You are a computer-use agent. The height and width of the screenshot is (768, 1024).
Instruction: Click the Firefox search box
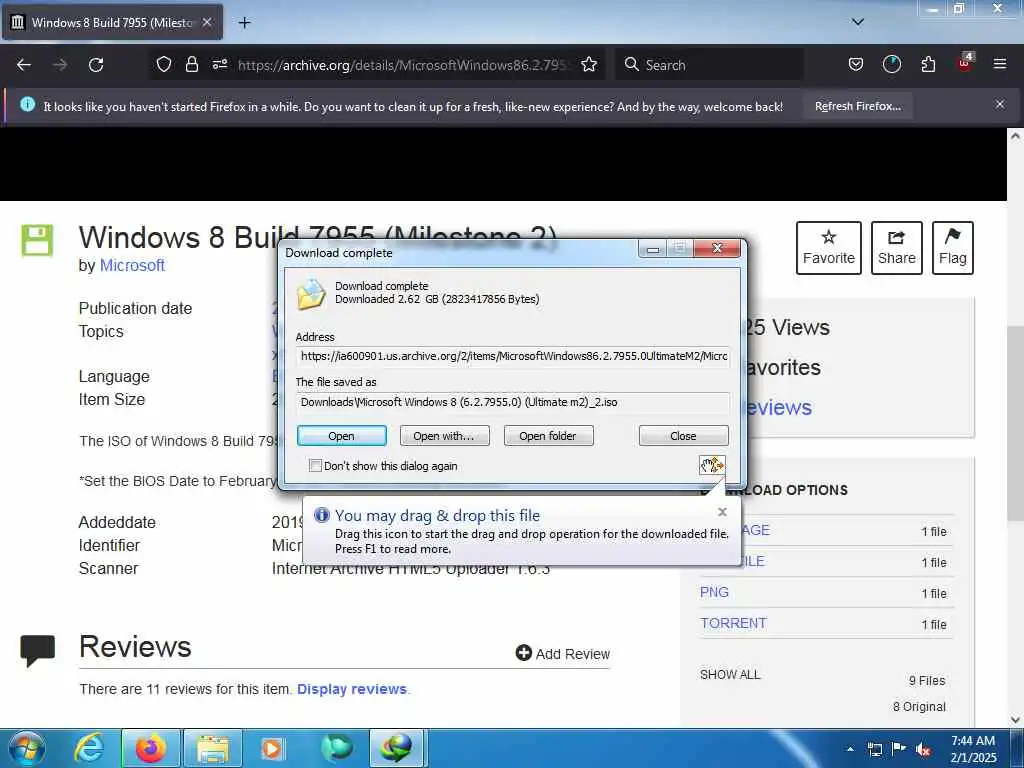pyautogui.click(x=709, y=65)
